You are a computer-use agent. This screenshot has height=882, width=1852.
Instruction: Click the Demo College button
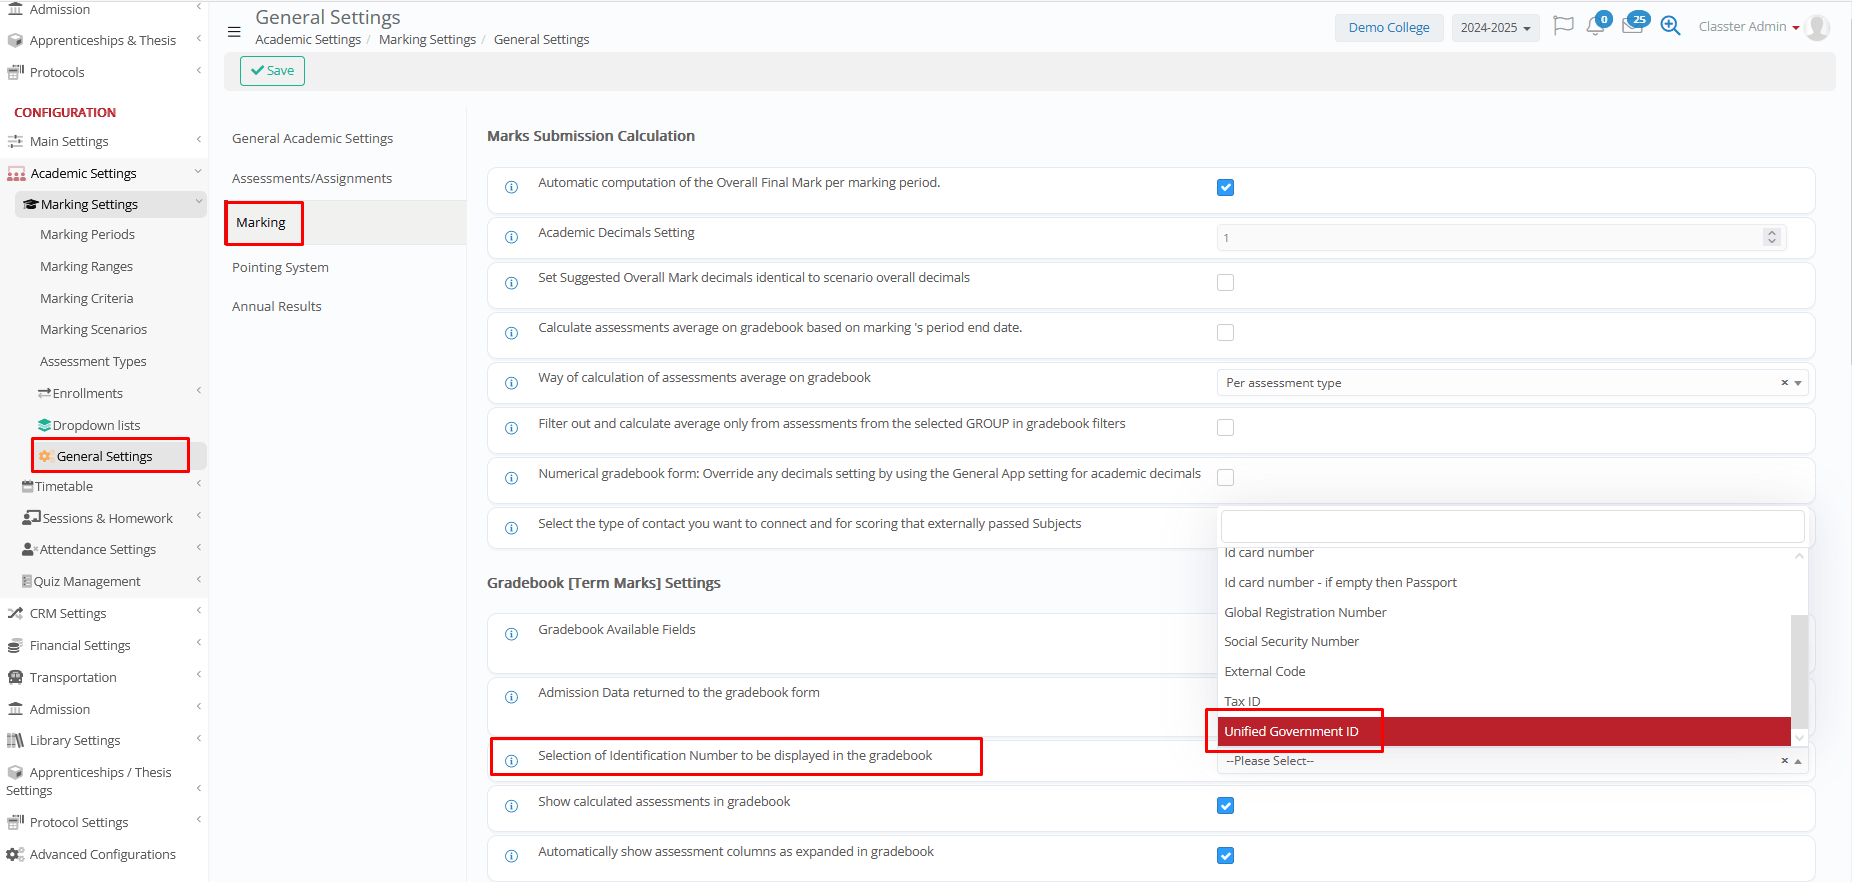1388,28
